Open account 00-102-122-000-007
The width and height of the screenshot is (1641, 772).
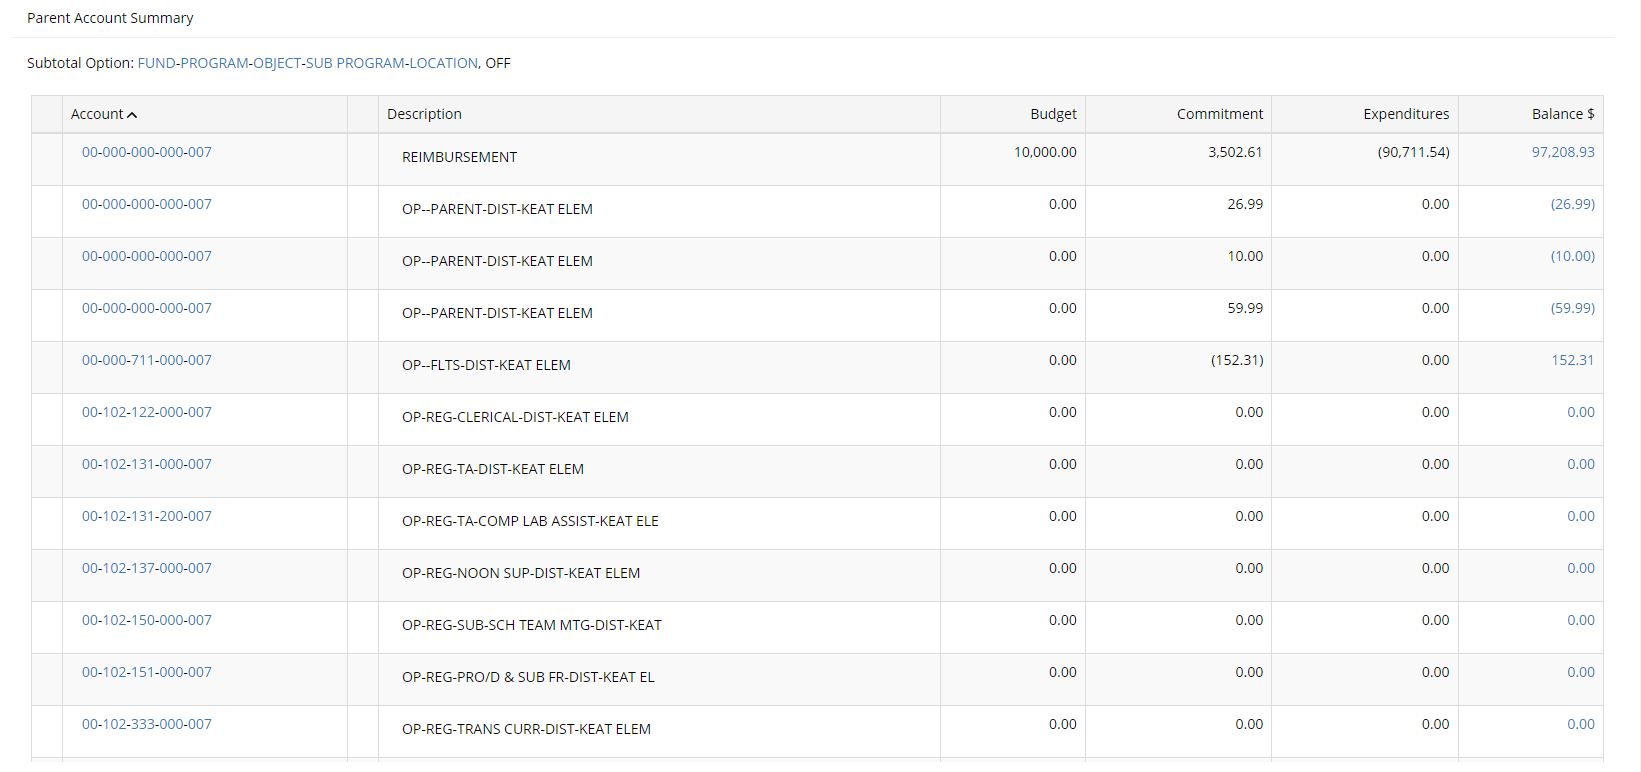pyautogui.click(x=147, y=412)
